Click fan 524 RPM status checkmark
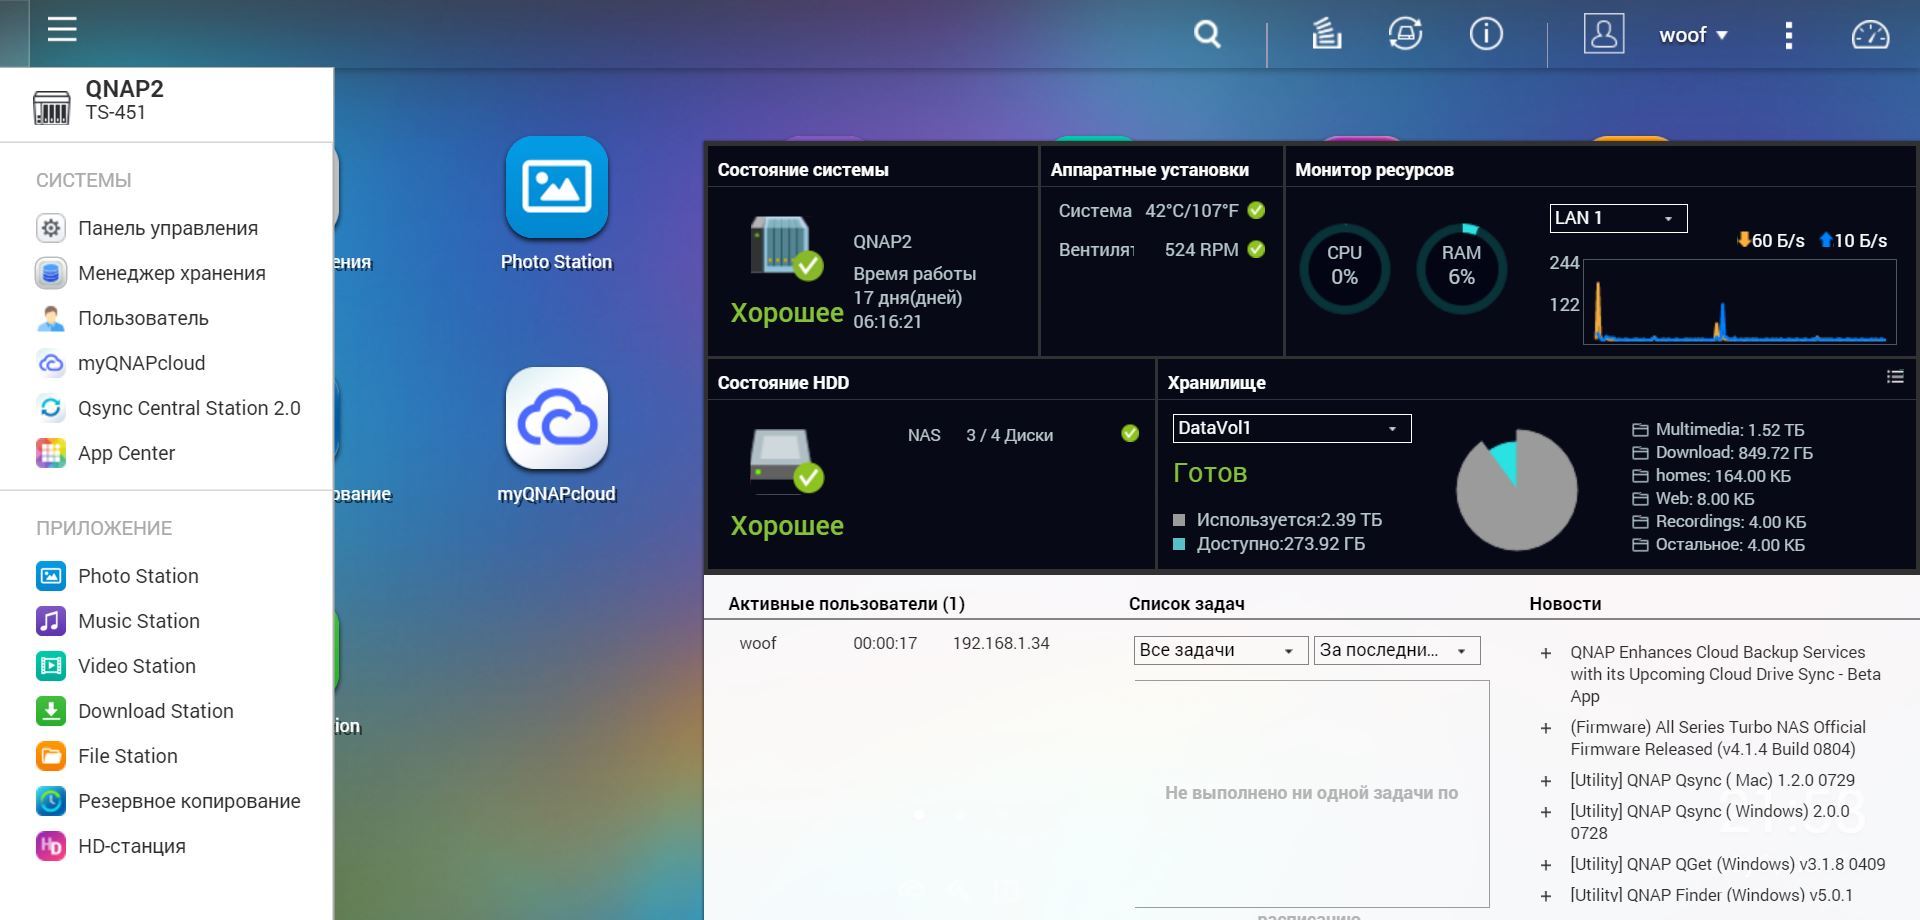Image resolution: width=1920 pixels, height=920 pixels. pyautogui.click(x=1256, y=249)
